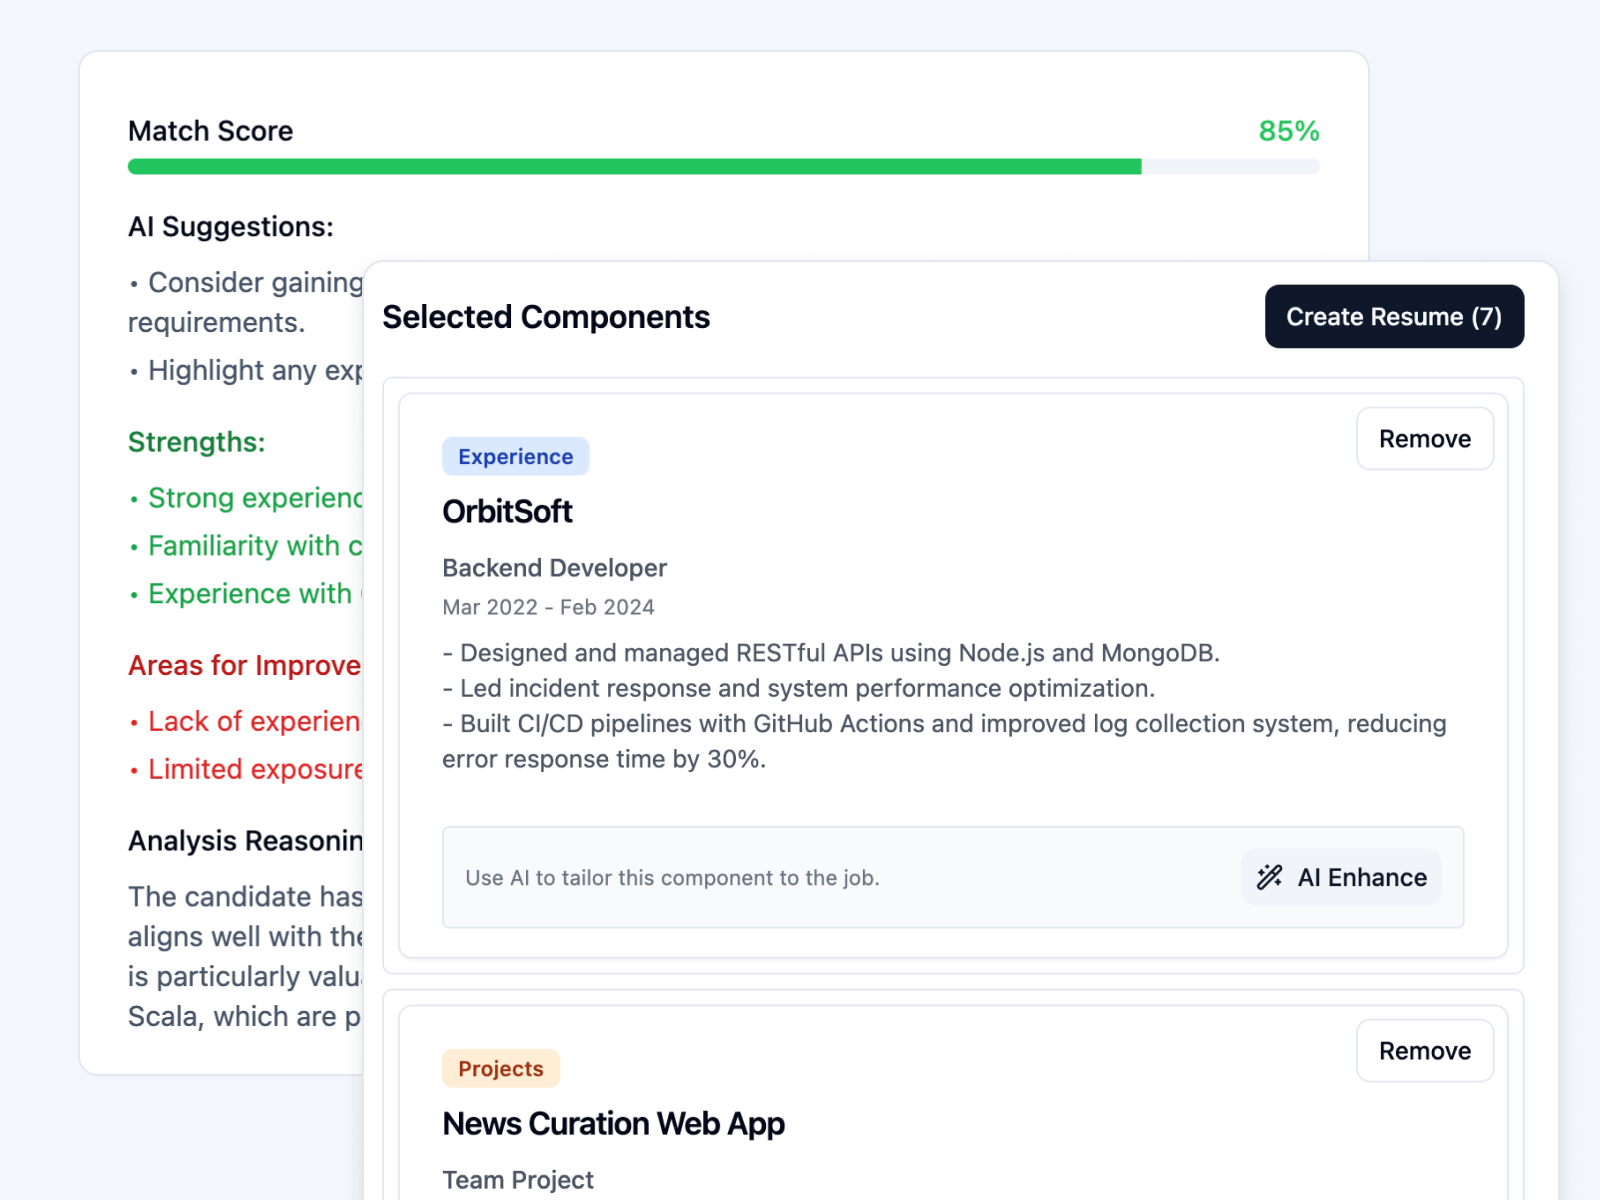Expand the Analysis Reasoning section
This screenshot has width=1600, height=1200.
(x=243, y=840)
